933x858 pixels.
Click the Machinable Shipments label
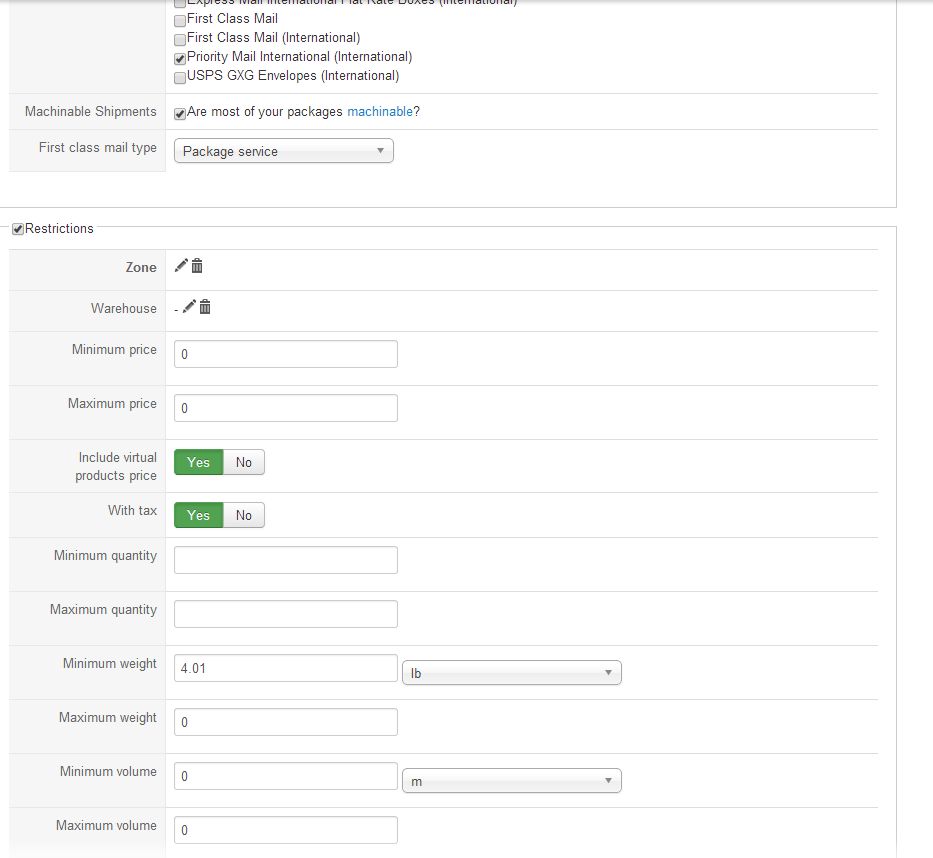90,112
